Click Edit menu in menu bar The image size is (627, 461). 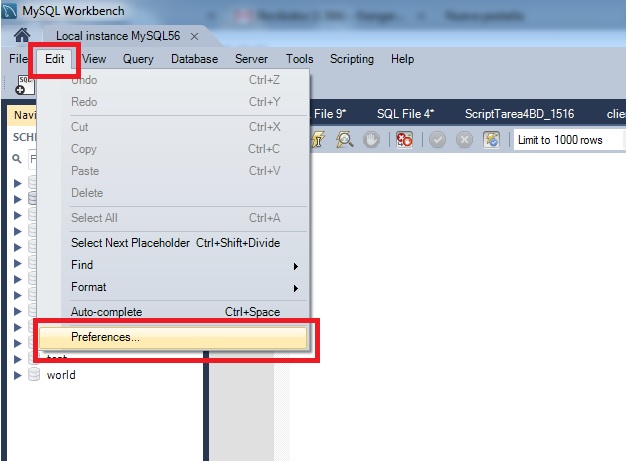54,59
